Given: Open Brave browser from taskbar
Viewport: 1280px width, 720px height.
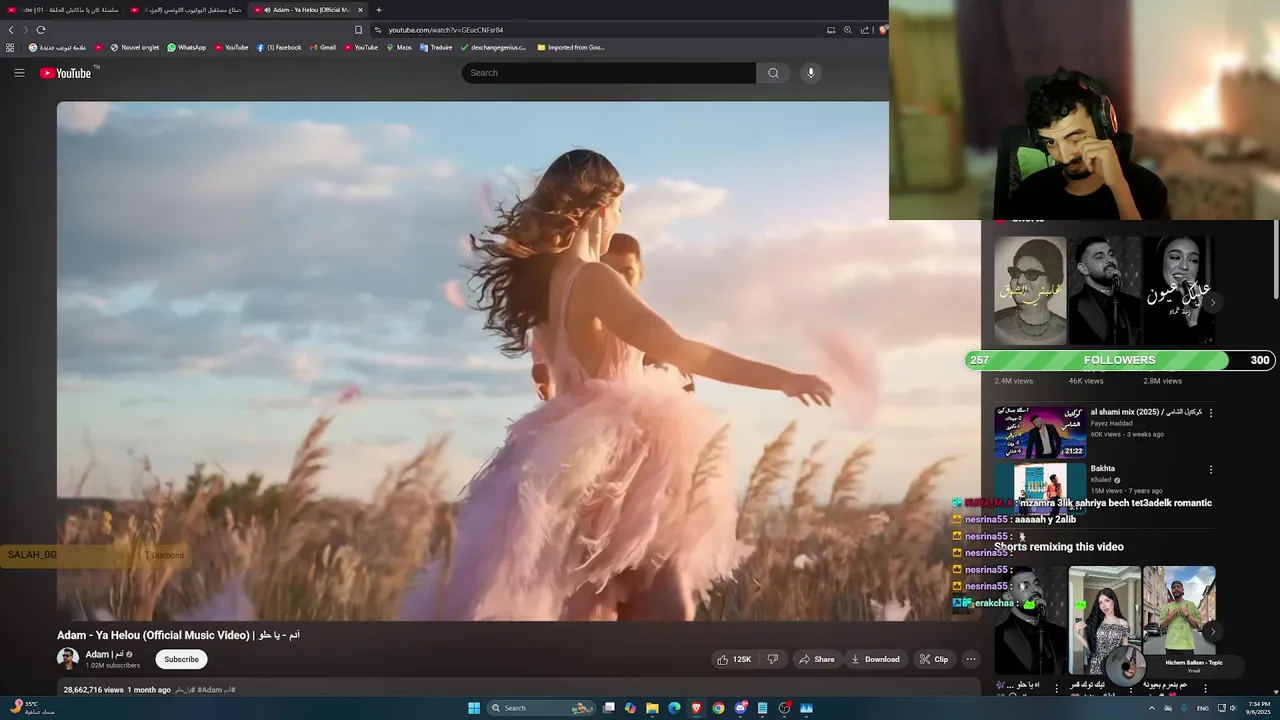Looking at the screenshot, I should tap(696, 708).
